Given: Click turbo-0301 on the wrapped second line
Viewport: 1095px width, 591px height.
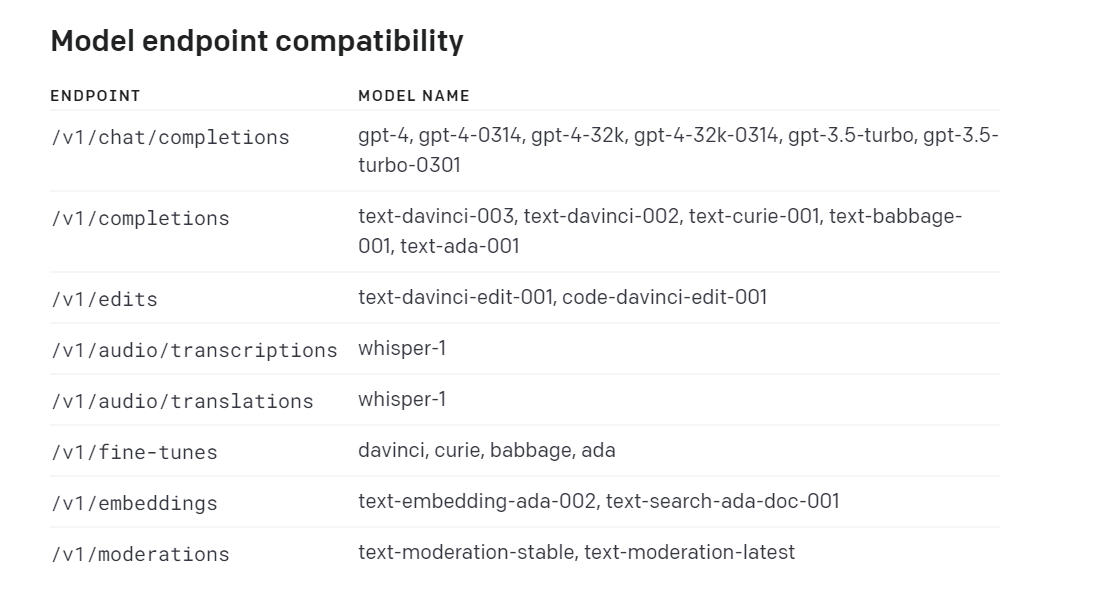Looking at the screenshot, I should coord(409,166).
